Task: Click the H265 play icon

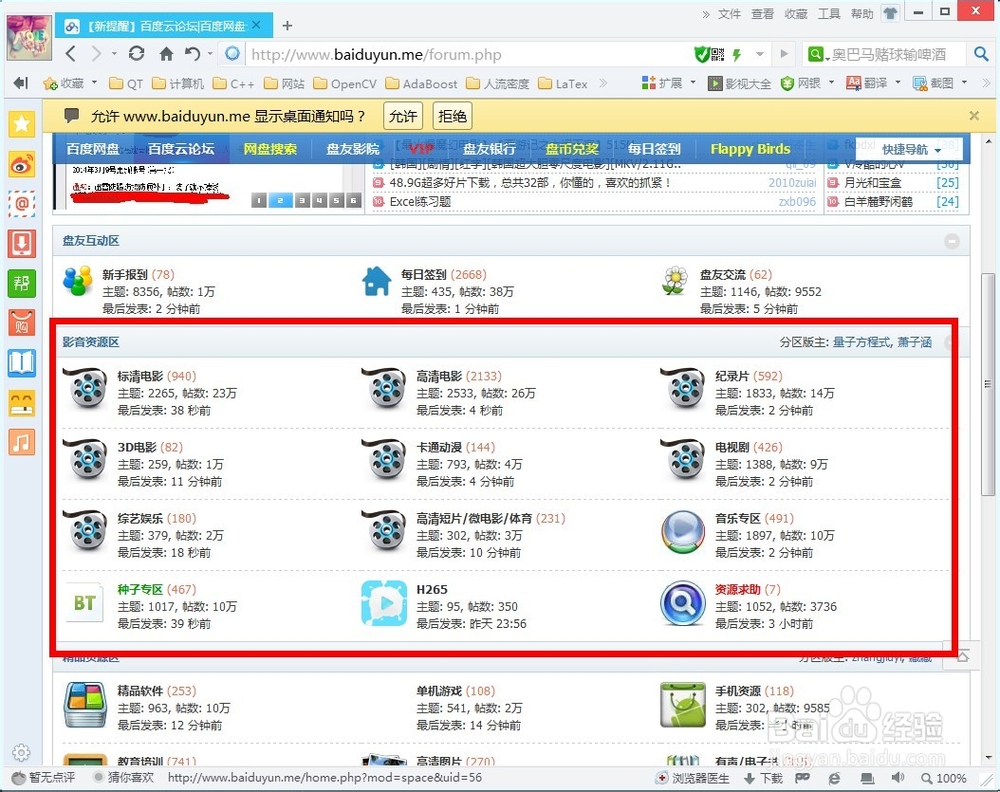Action: point(384,603)
